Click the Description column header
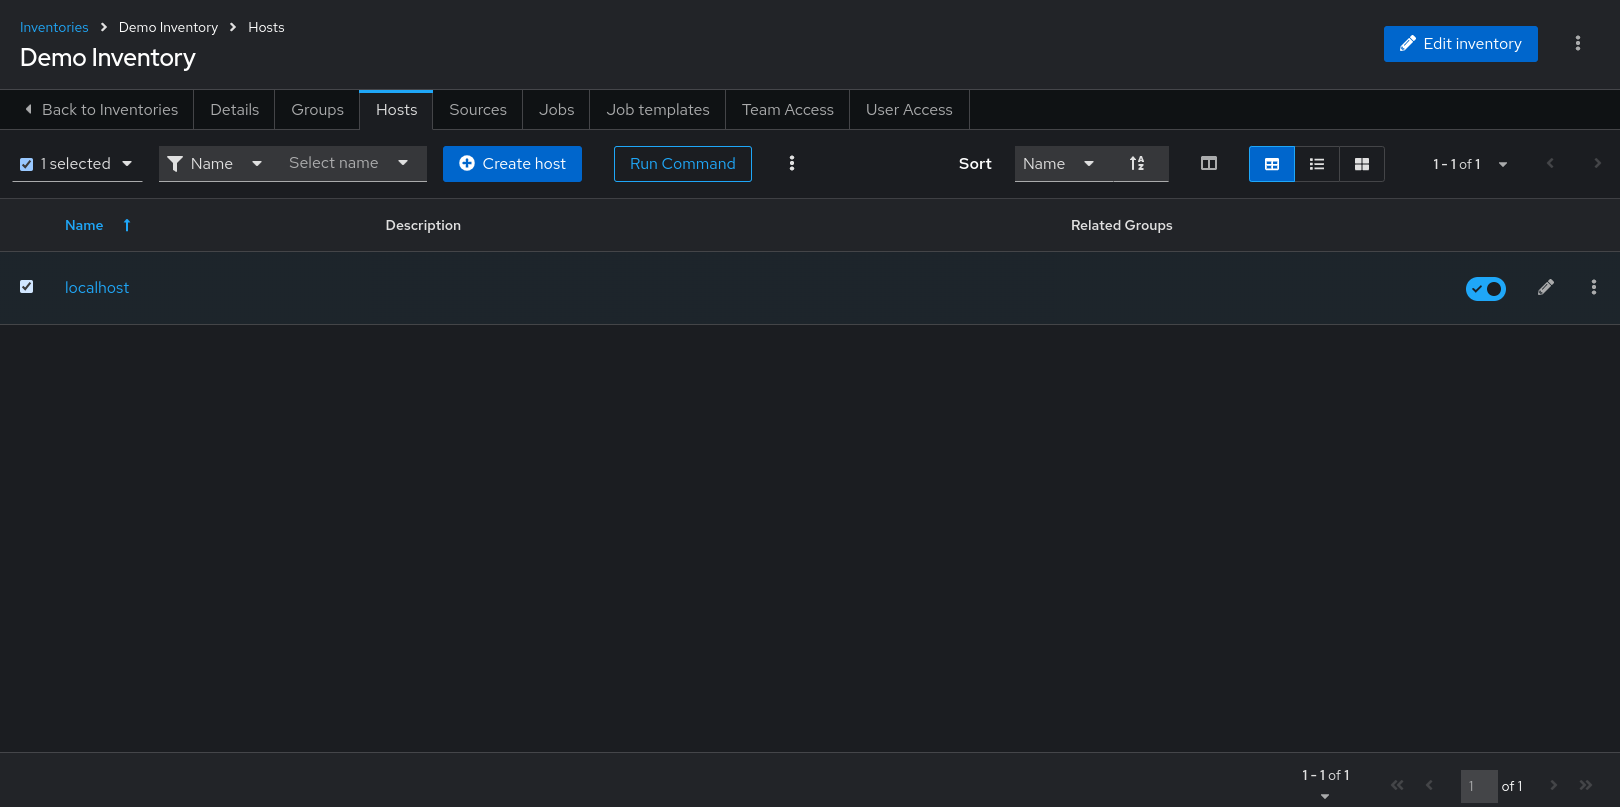Image resolution: width=1620 pixels, height=807 pixels. (423, 225)
